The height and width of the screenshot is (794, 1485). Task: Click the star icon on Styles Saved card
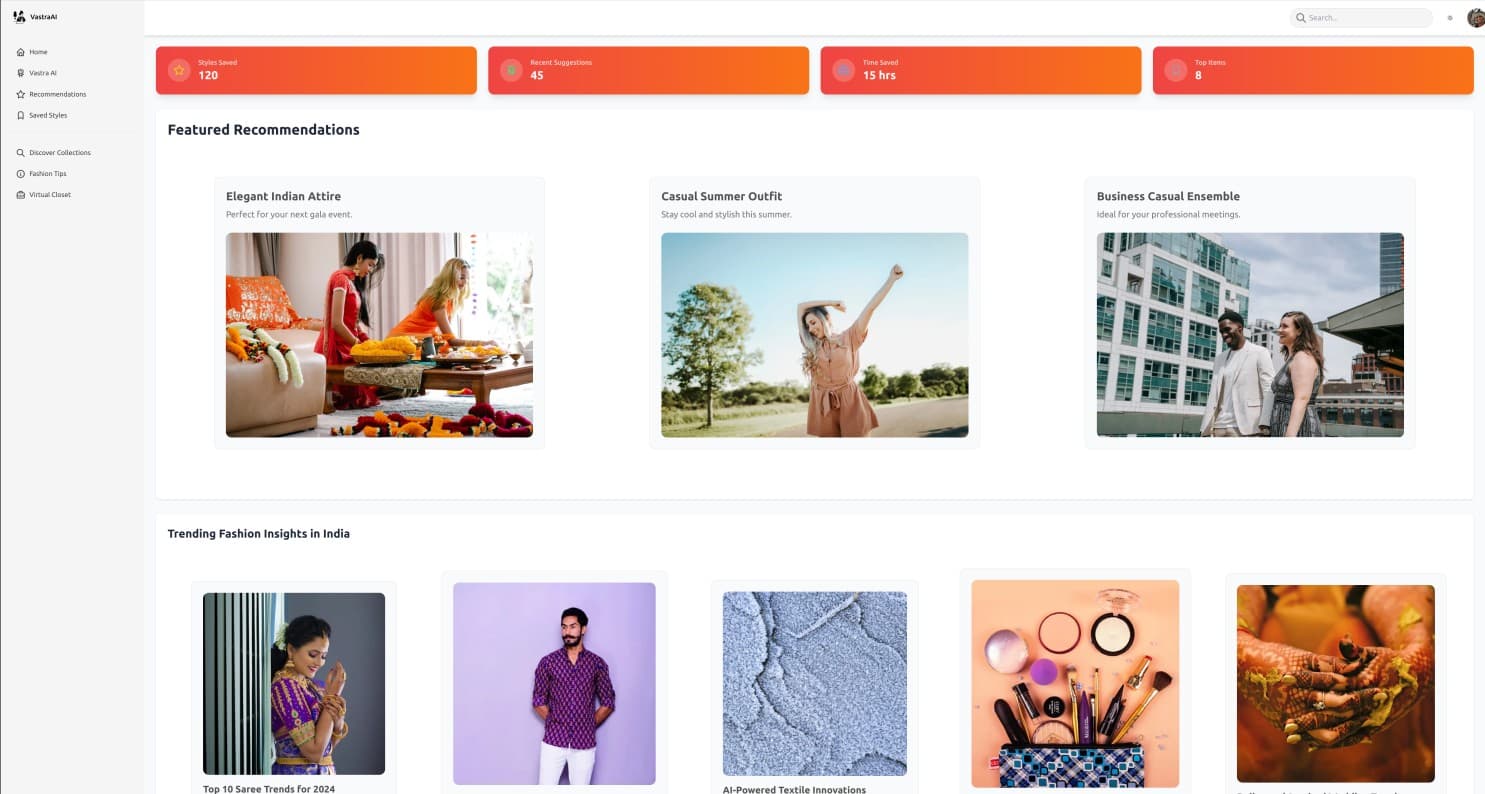(179, 70)
